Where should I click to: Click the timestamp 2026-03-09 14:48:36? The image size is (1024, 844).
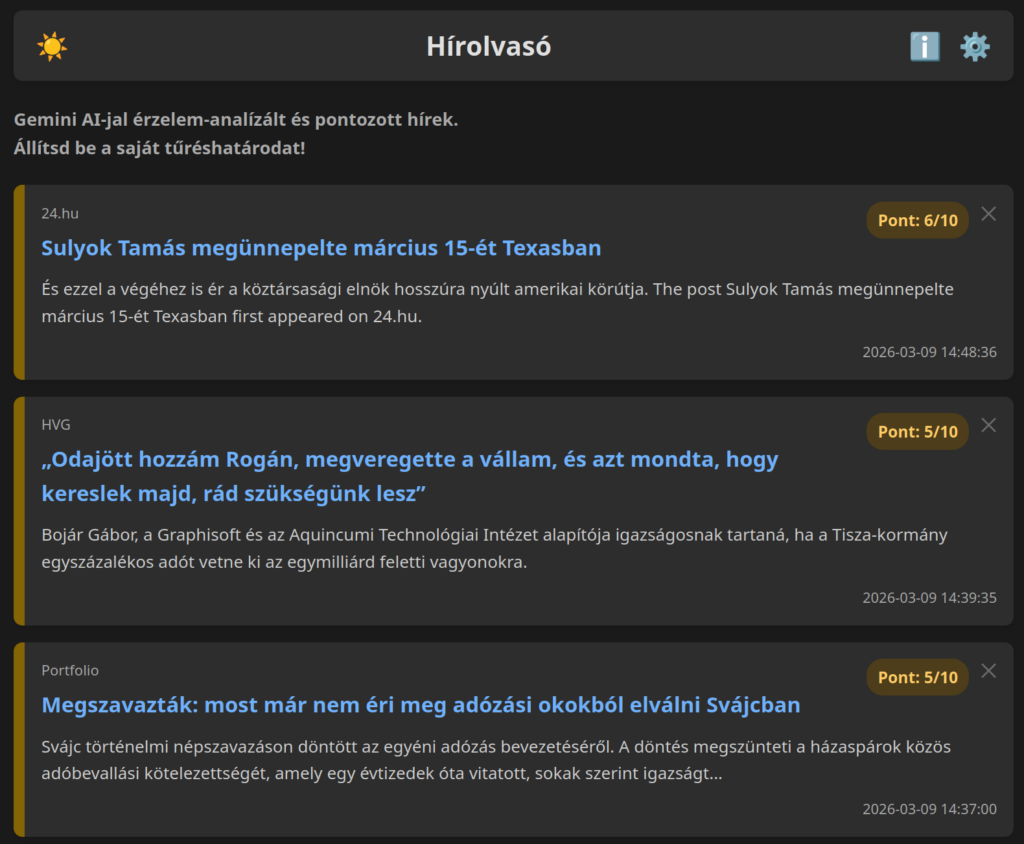929,352
